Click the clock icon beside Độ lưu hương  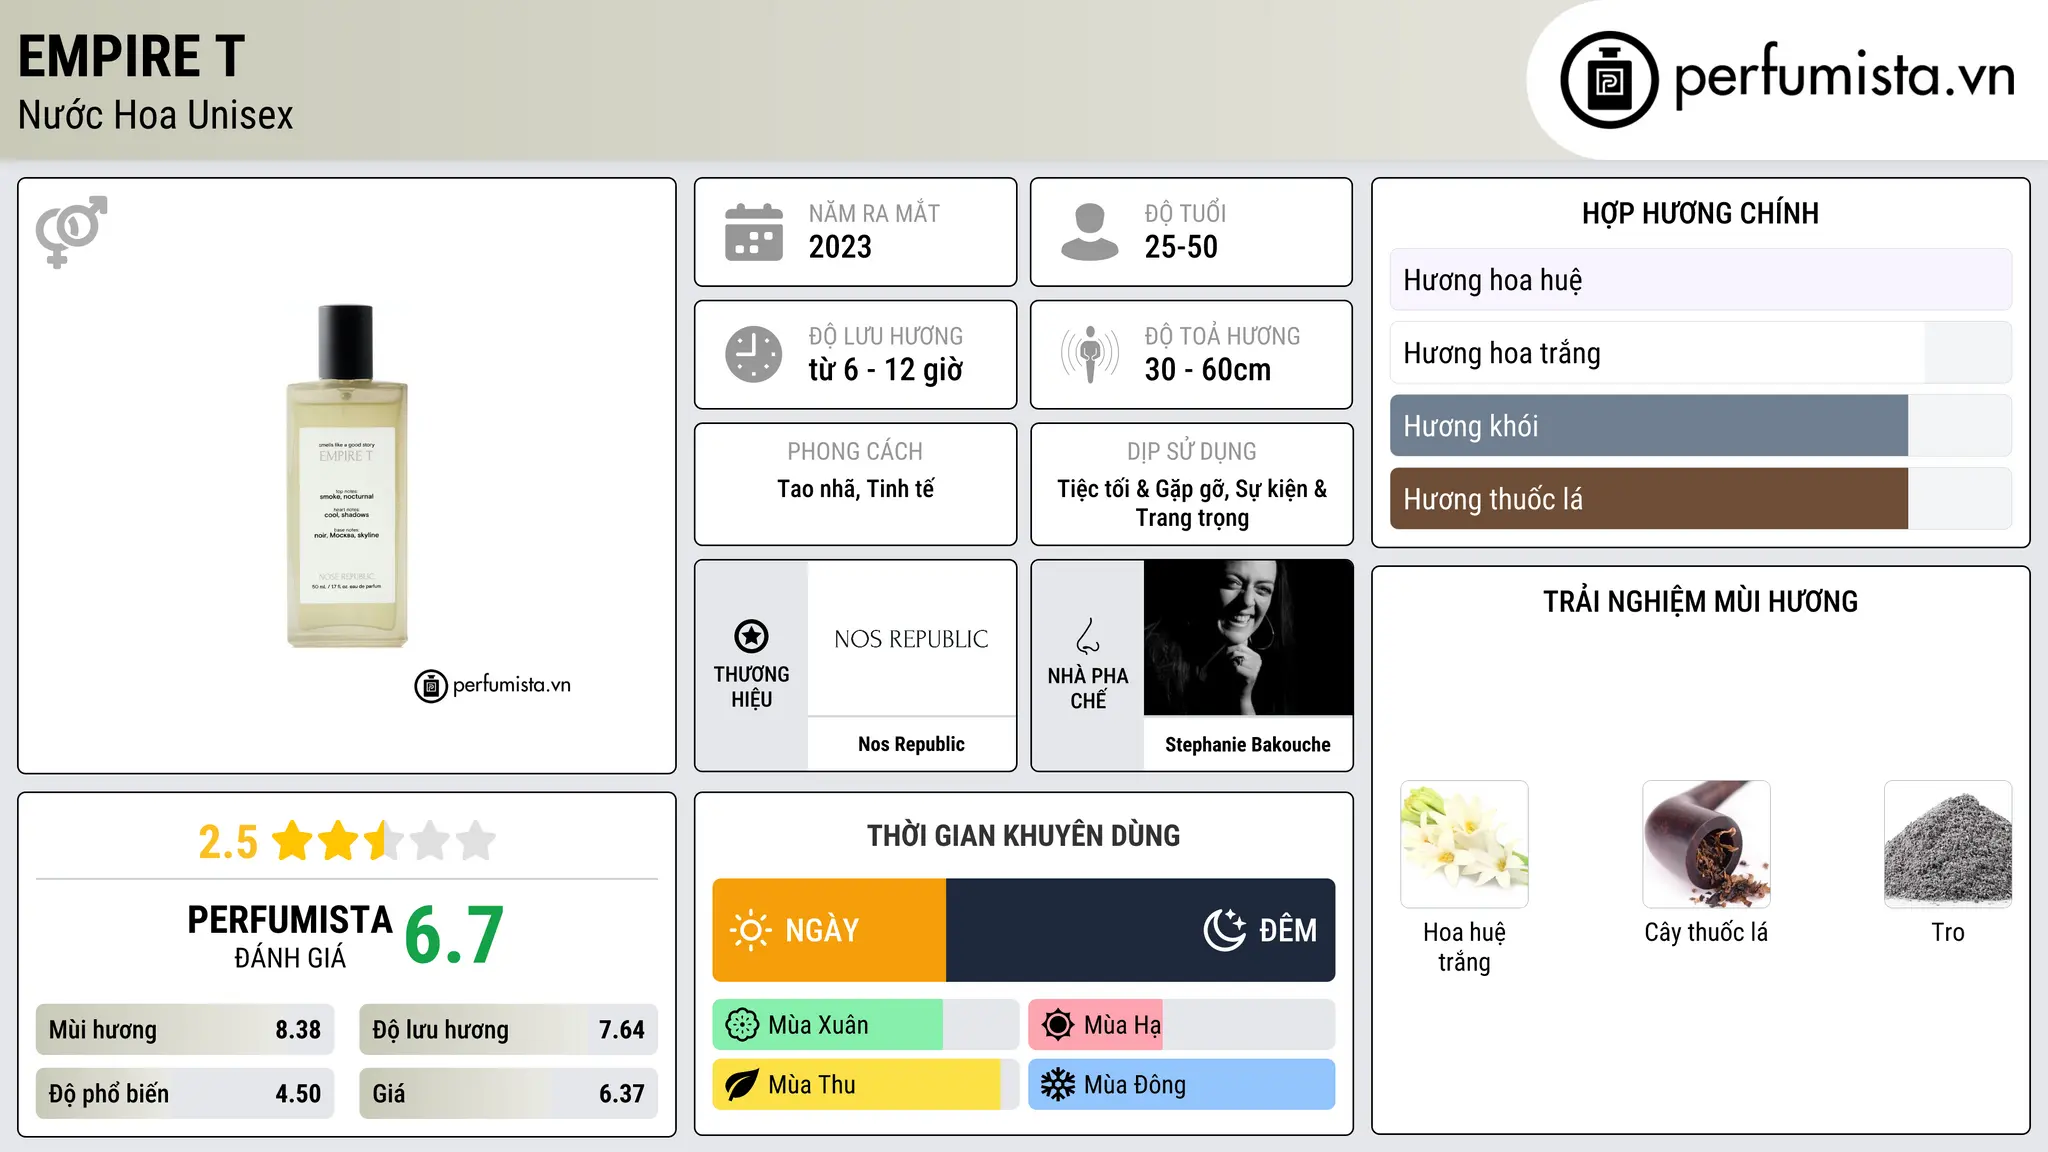[754, 354]
